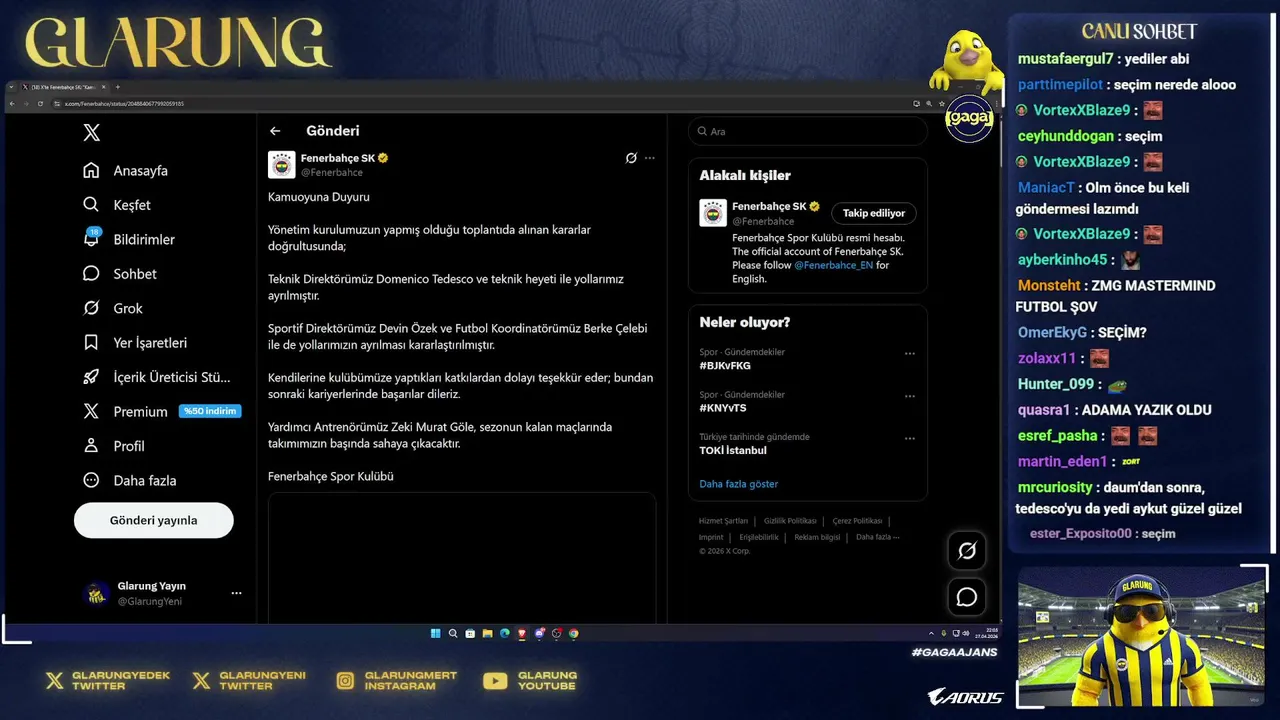Open Microsoft Edge from taskbar
1280x720 pixels.
[x=504, y=633]
